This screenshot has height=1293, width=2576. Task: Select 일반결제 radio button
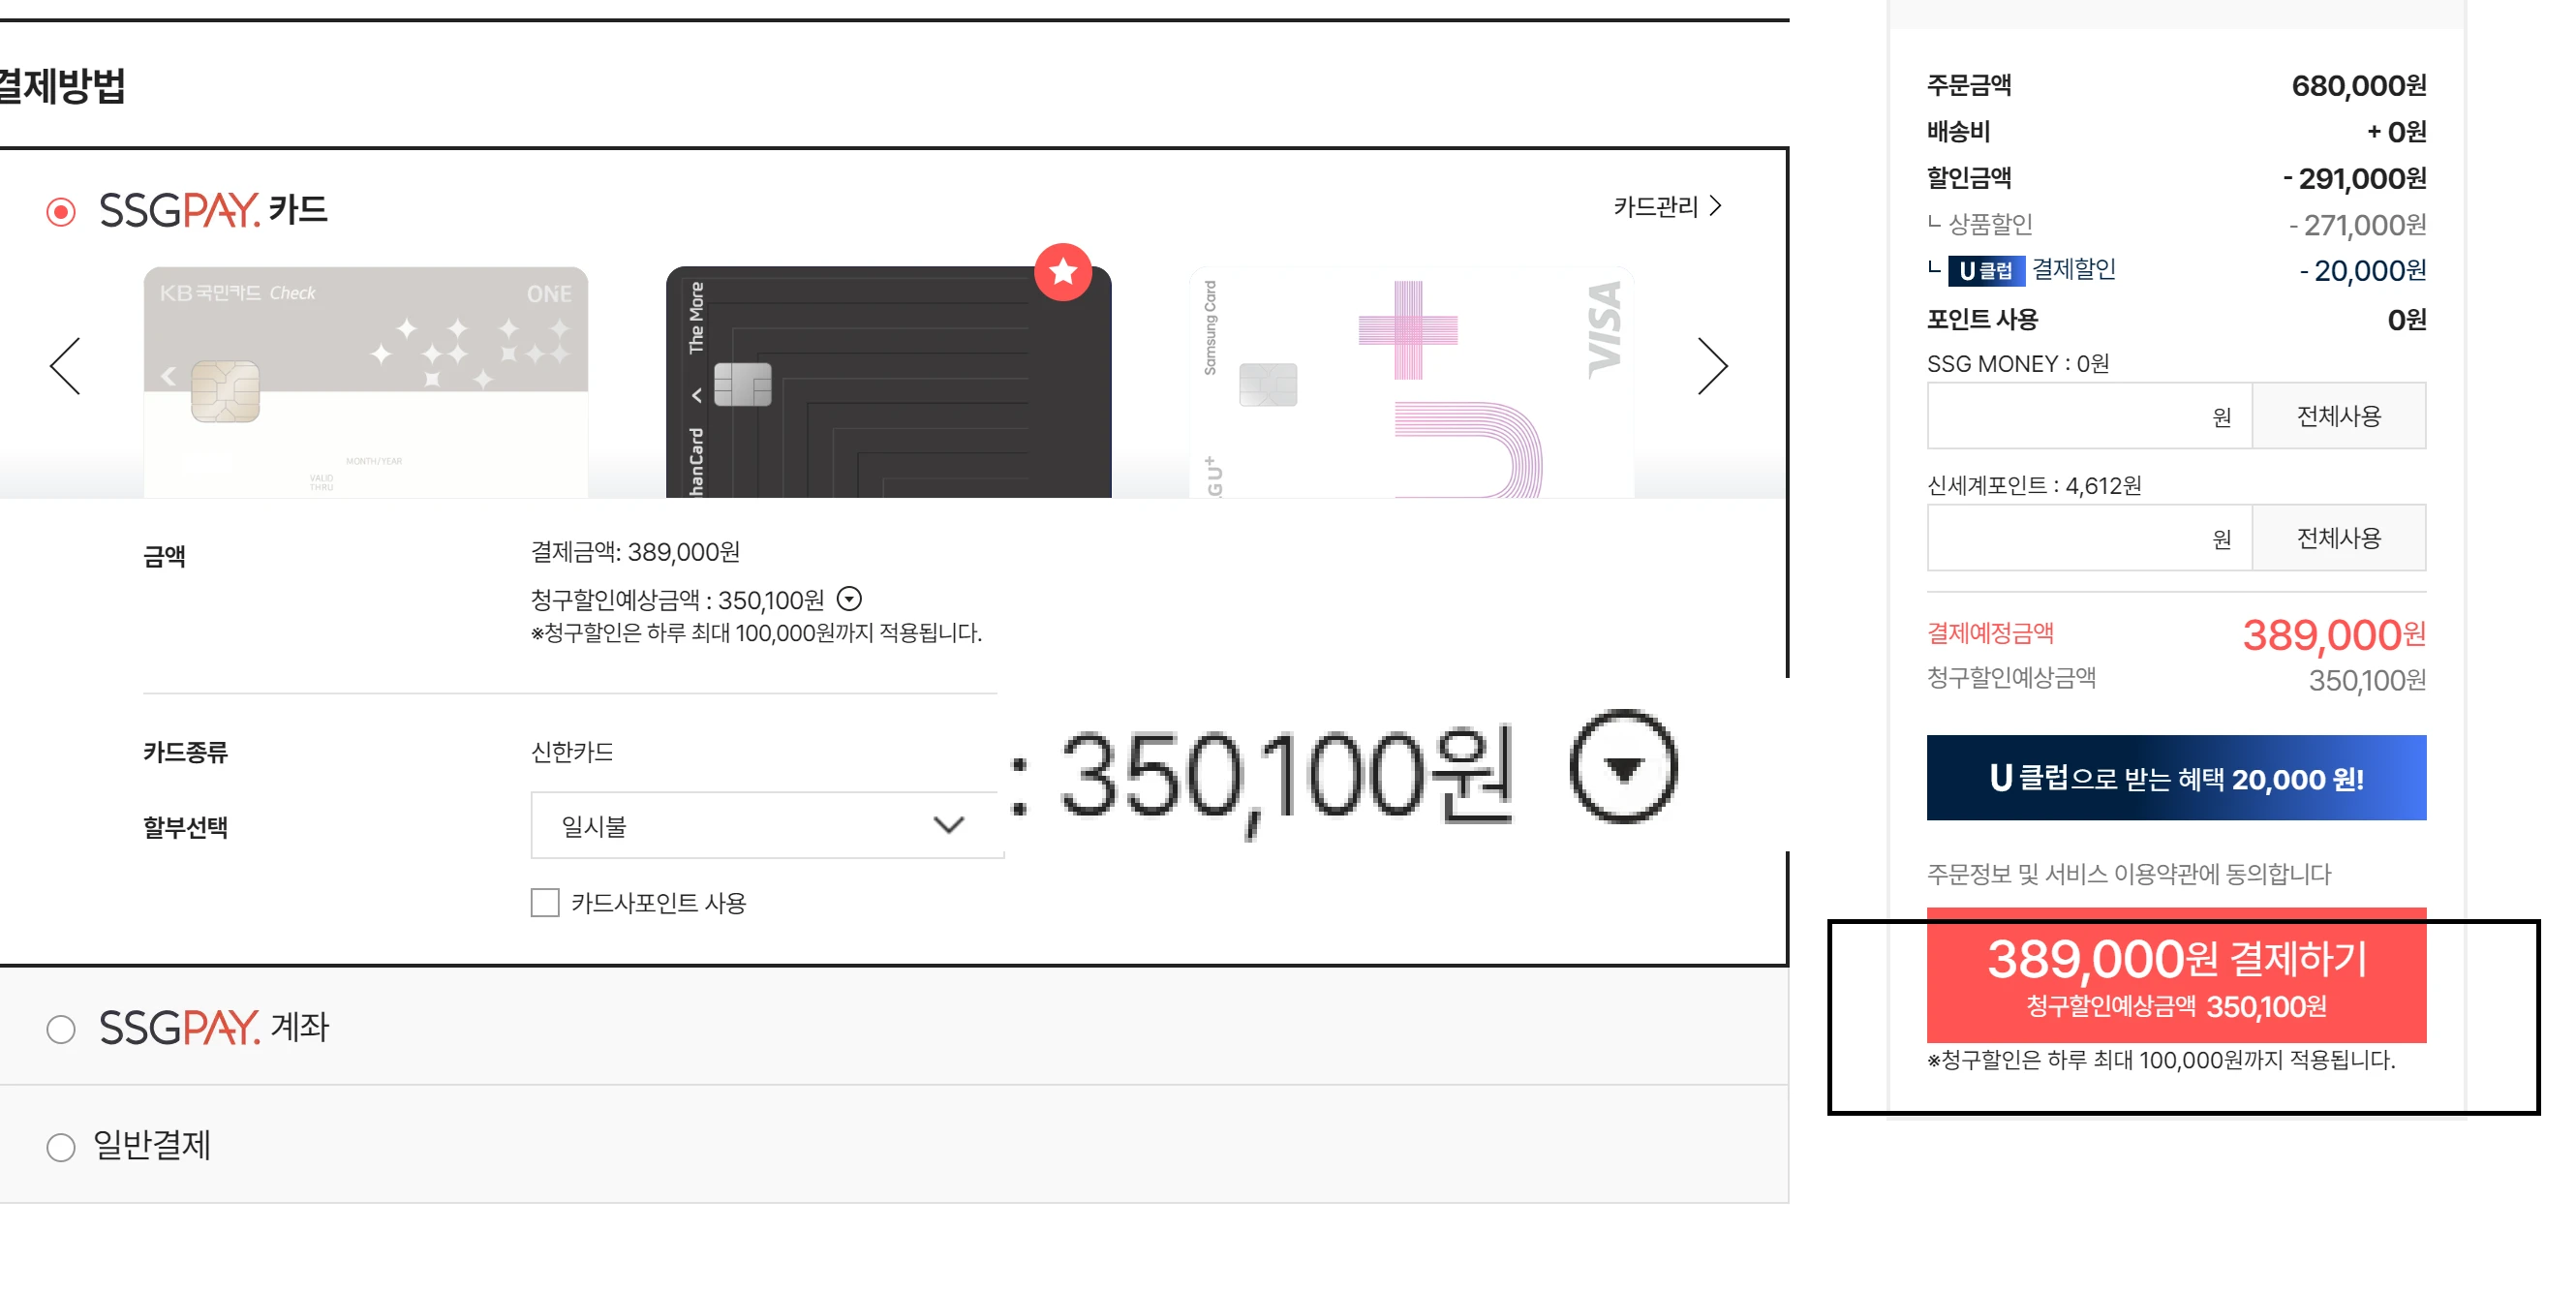pos(61,1146)
